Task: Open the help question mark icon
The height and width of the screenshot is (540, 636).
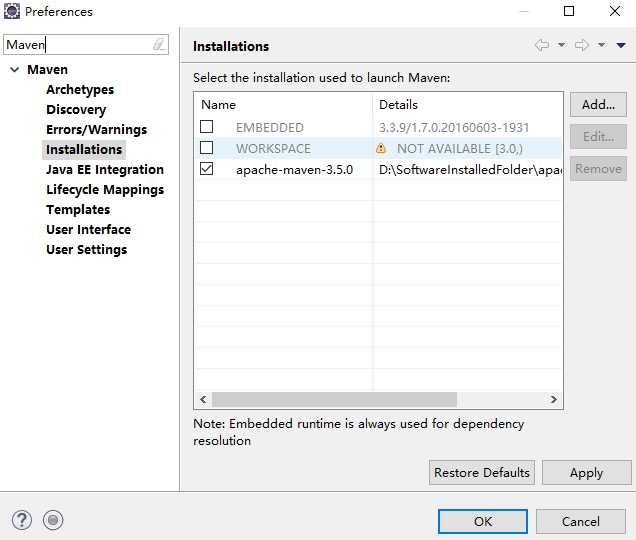Action: click(x=21, y=520)
